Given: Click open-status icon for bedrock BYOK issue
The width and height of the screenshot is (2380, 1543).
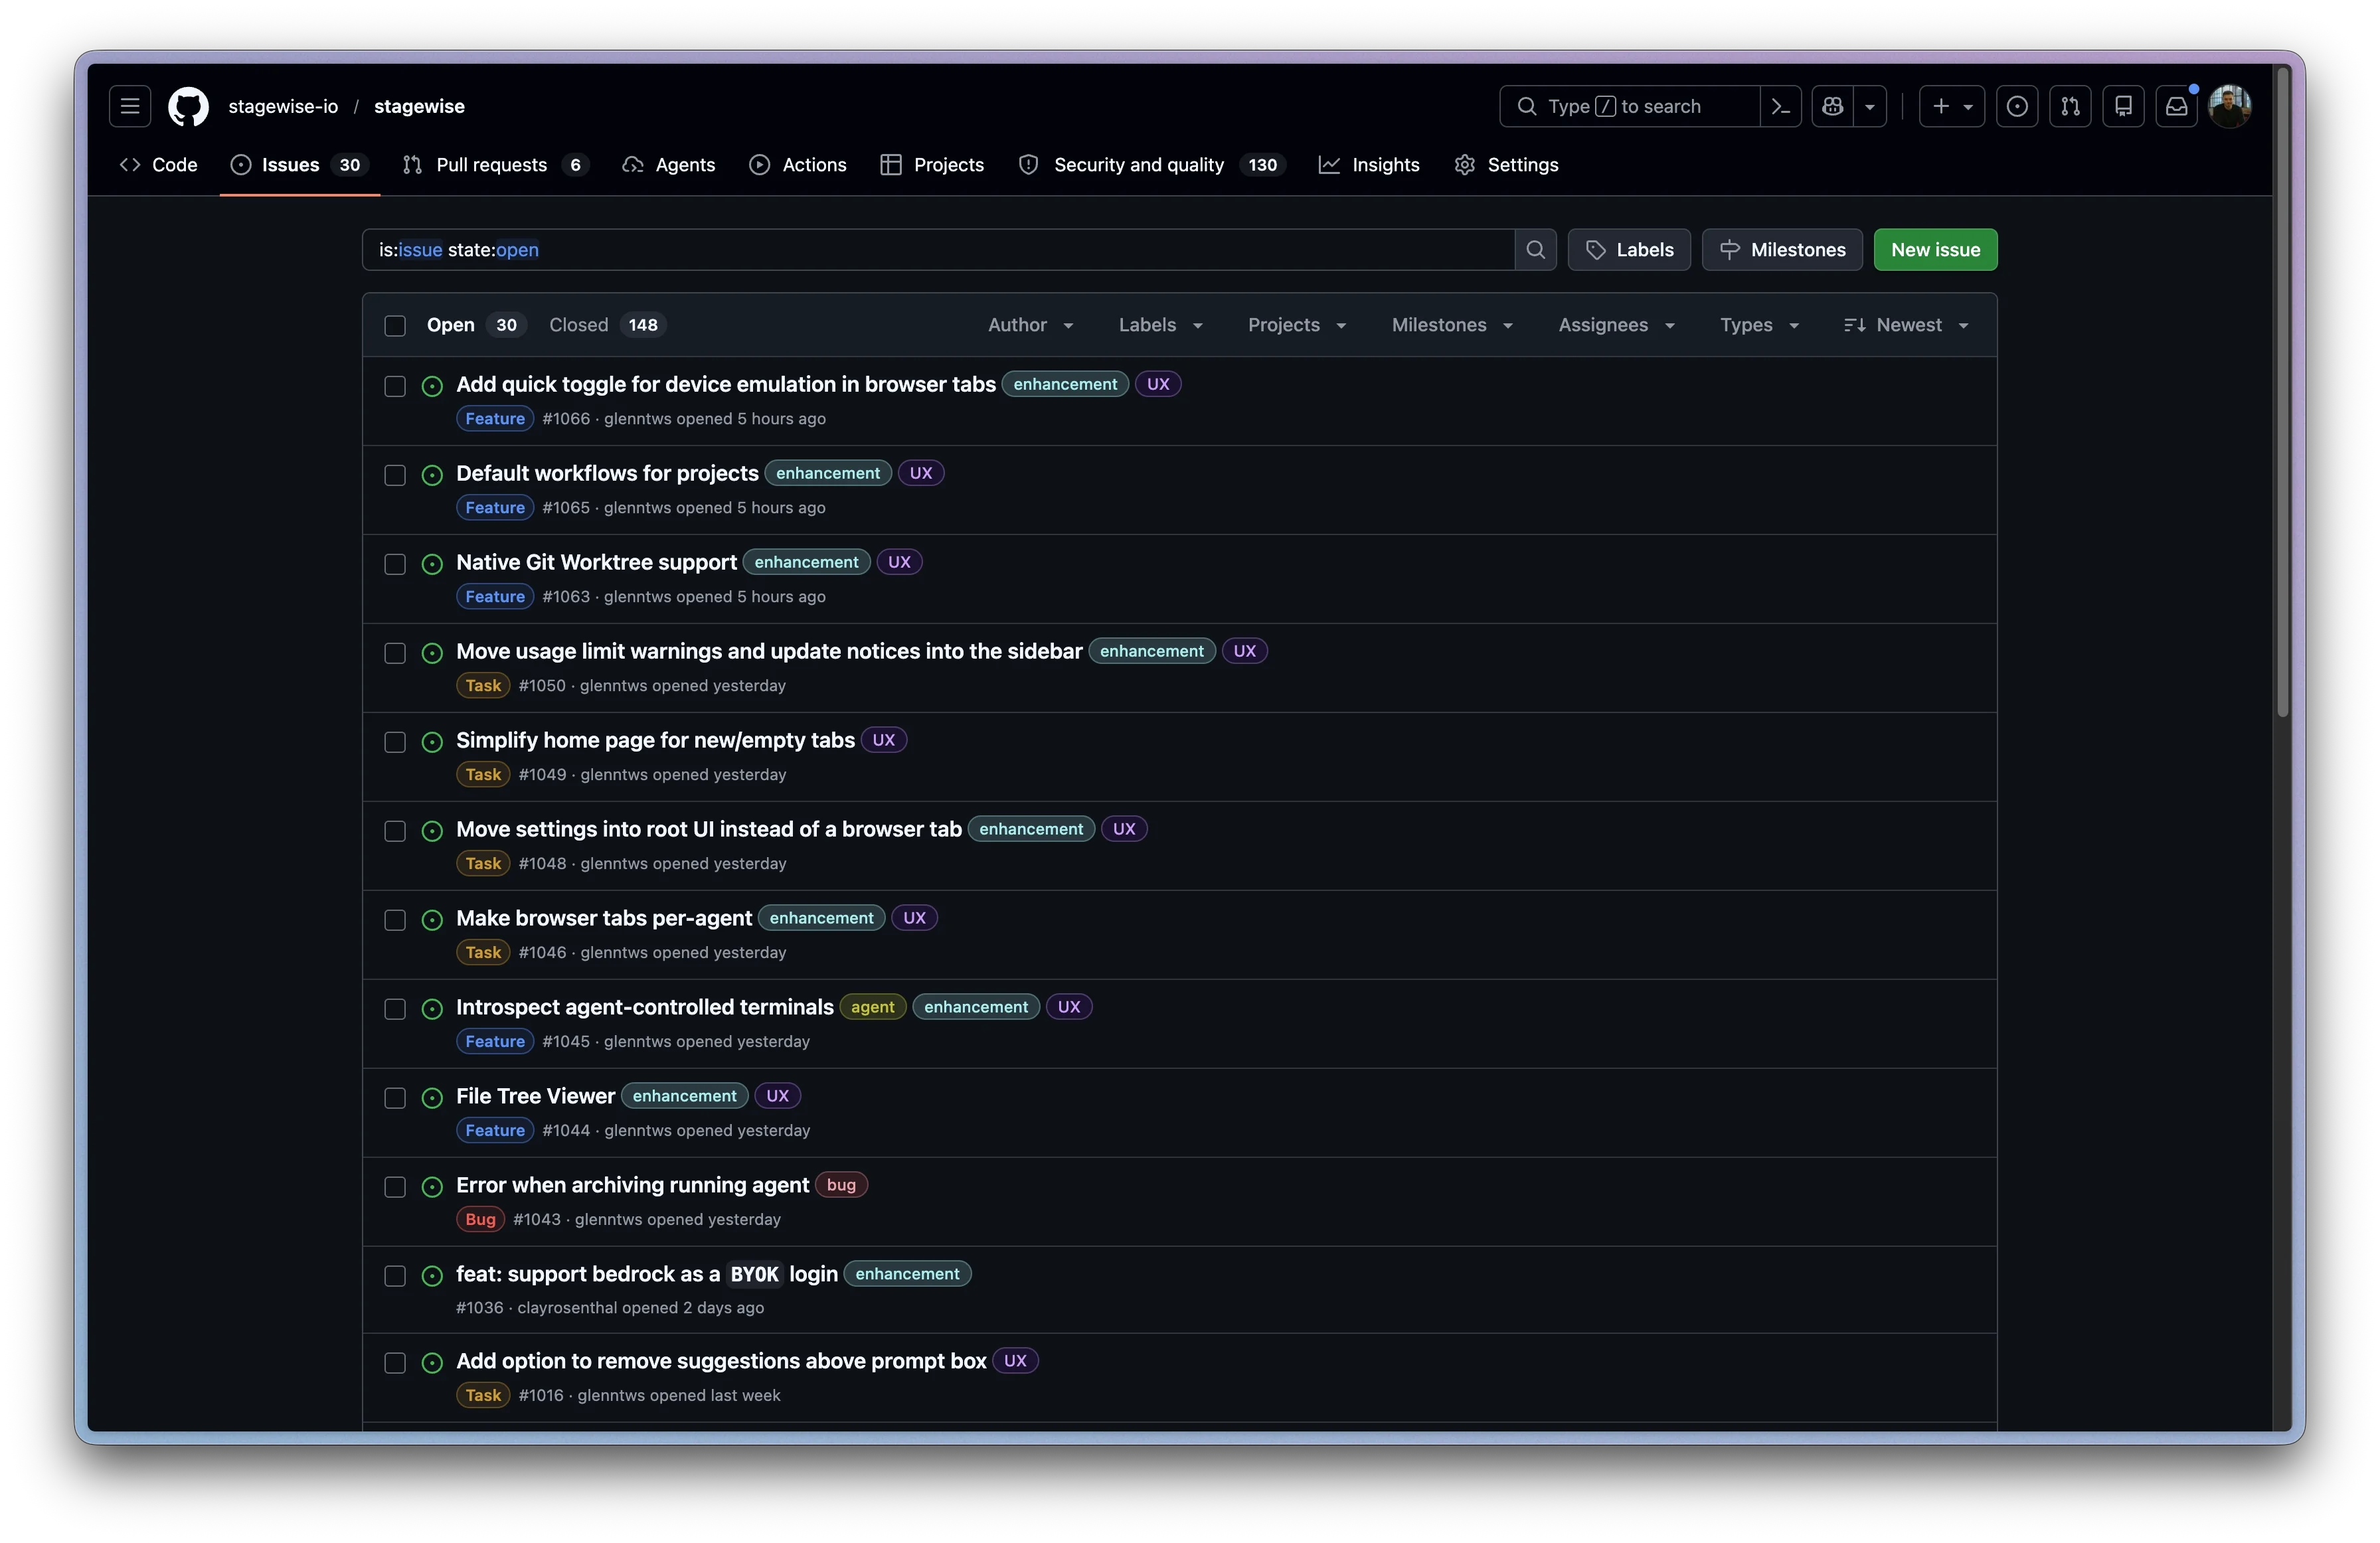Looking at the screenshot, I should pyautogui.click(x=432, y=1277).
